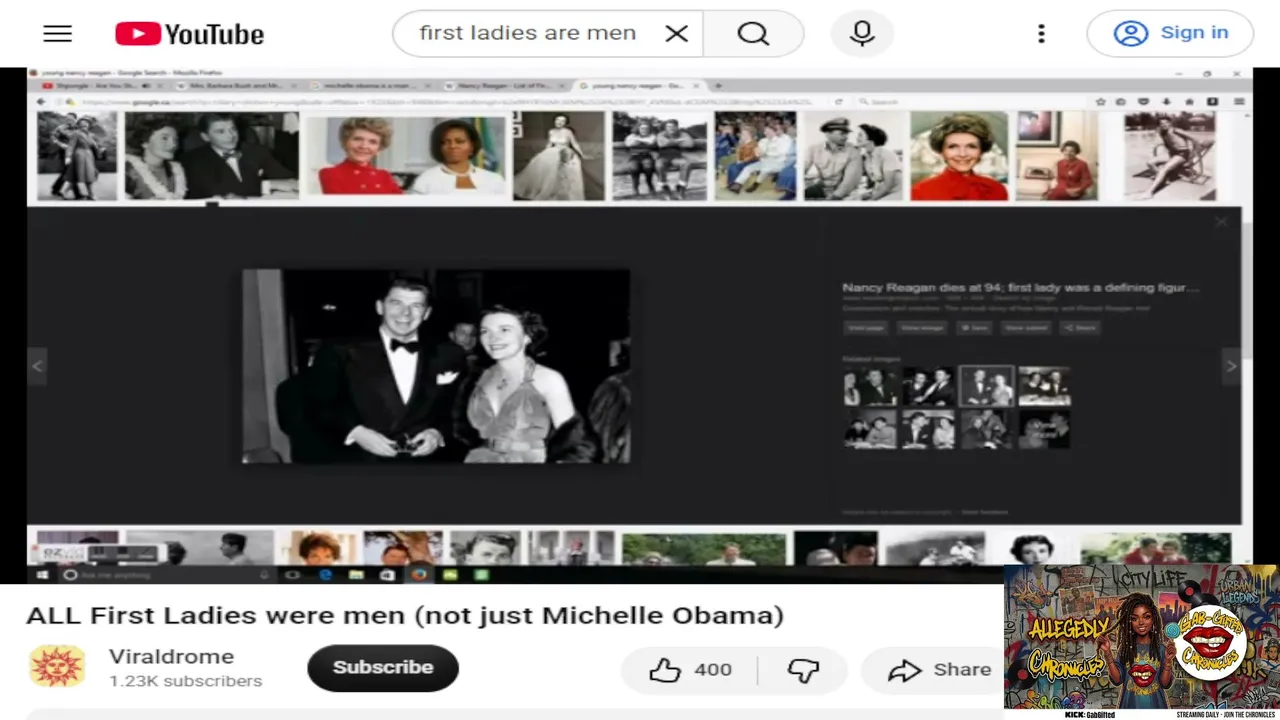This screenshot has height=720, width=1280.
Task: Subscribe to the Viraldrome channel
Action: tap(383, 668)
